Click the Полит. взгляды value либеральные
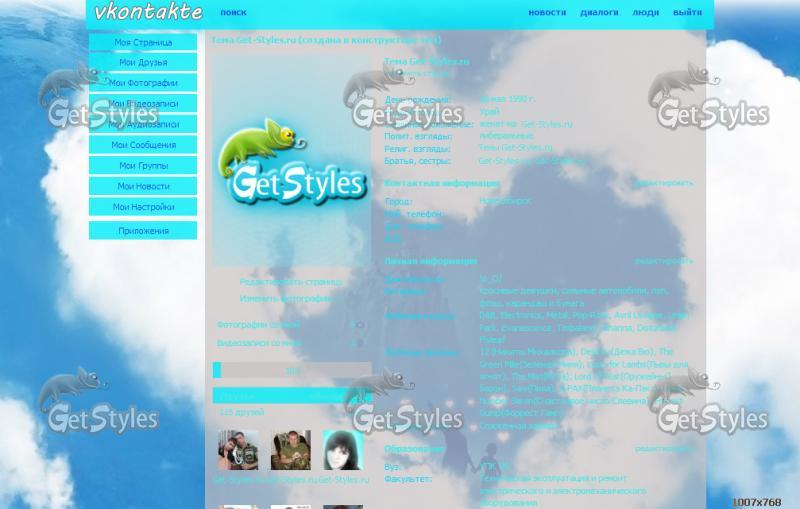Screen dimensions: 800x509 (x=506, y=136)
